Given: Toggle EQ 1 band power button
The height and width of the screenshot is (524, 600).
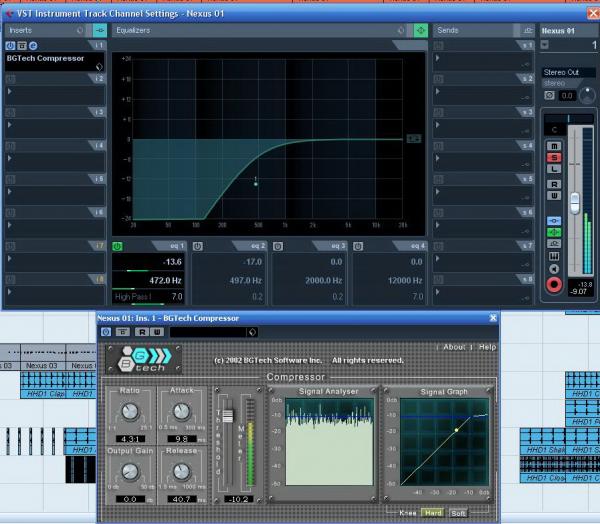Looking at the screenshot, I should tap(117, 246).
